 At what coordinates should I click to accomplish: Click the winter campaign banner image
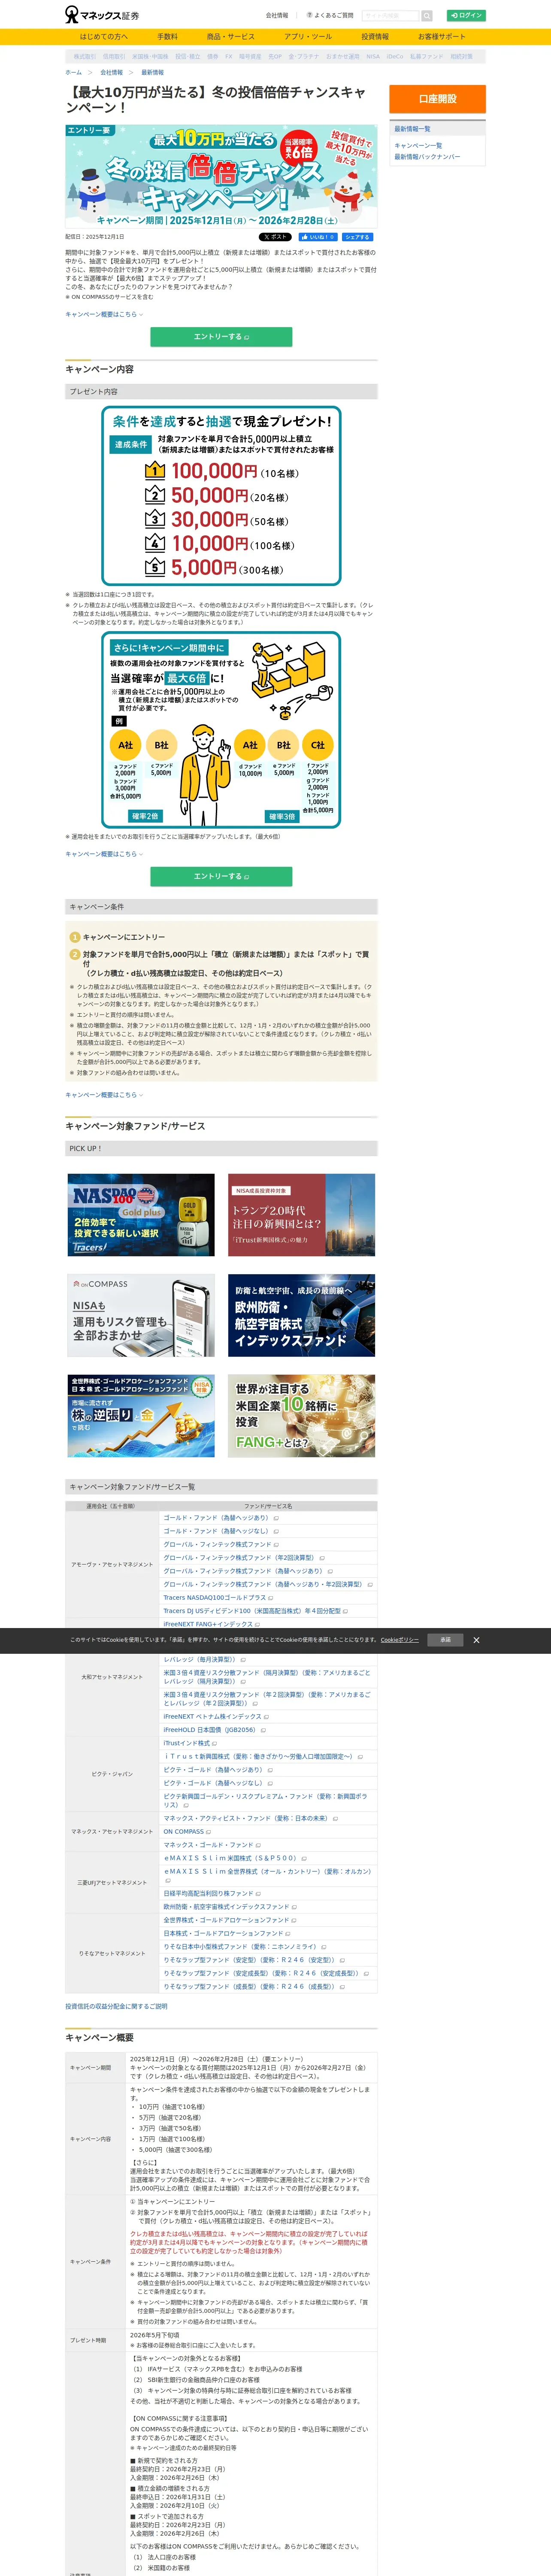[x=221, y=176]
